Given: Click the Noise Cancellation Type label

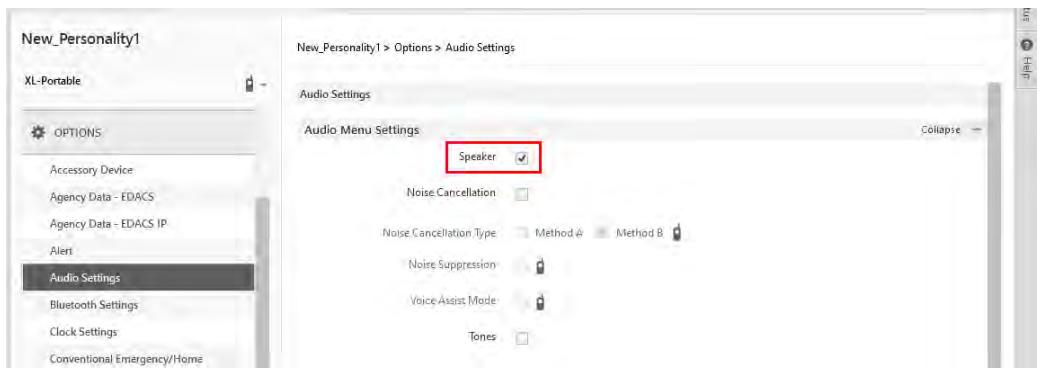Looking at the screenshot, I should coord(439,233).
